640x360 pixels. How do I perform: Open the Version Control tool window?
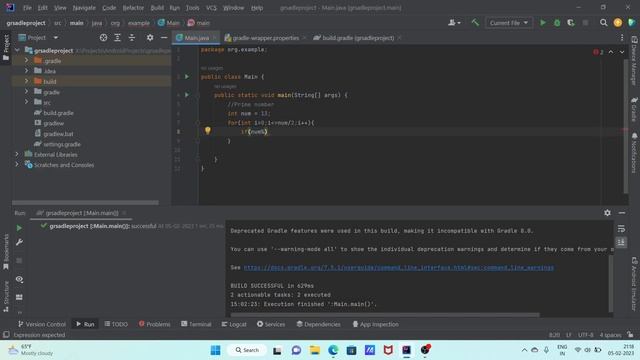point(42,324)
